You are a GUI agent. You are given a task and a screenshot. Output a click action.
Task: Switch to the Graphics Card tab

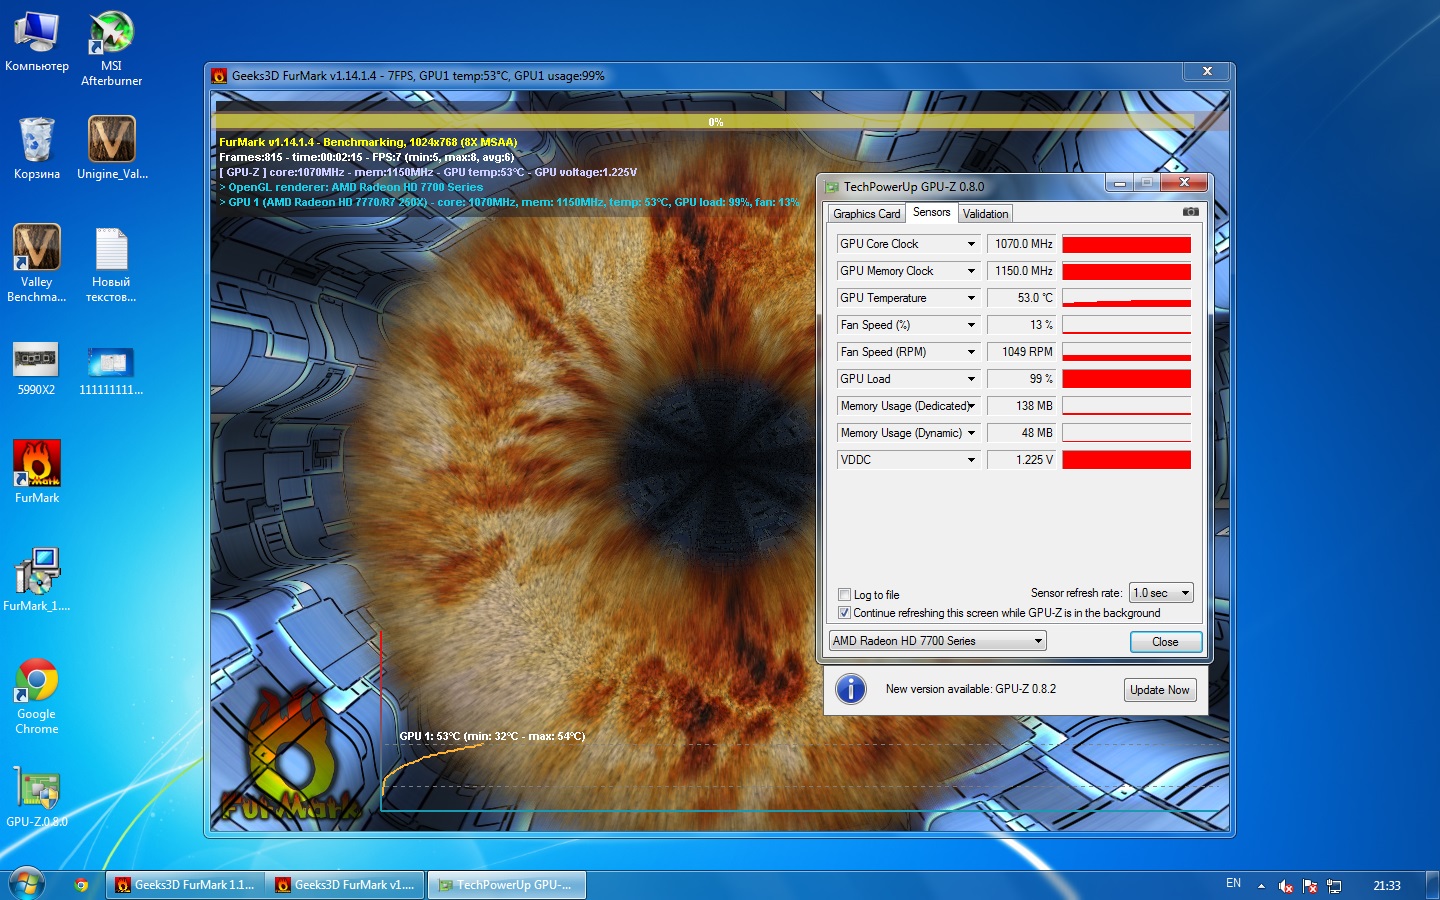tap(867, 214)
